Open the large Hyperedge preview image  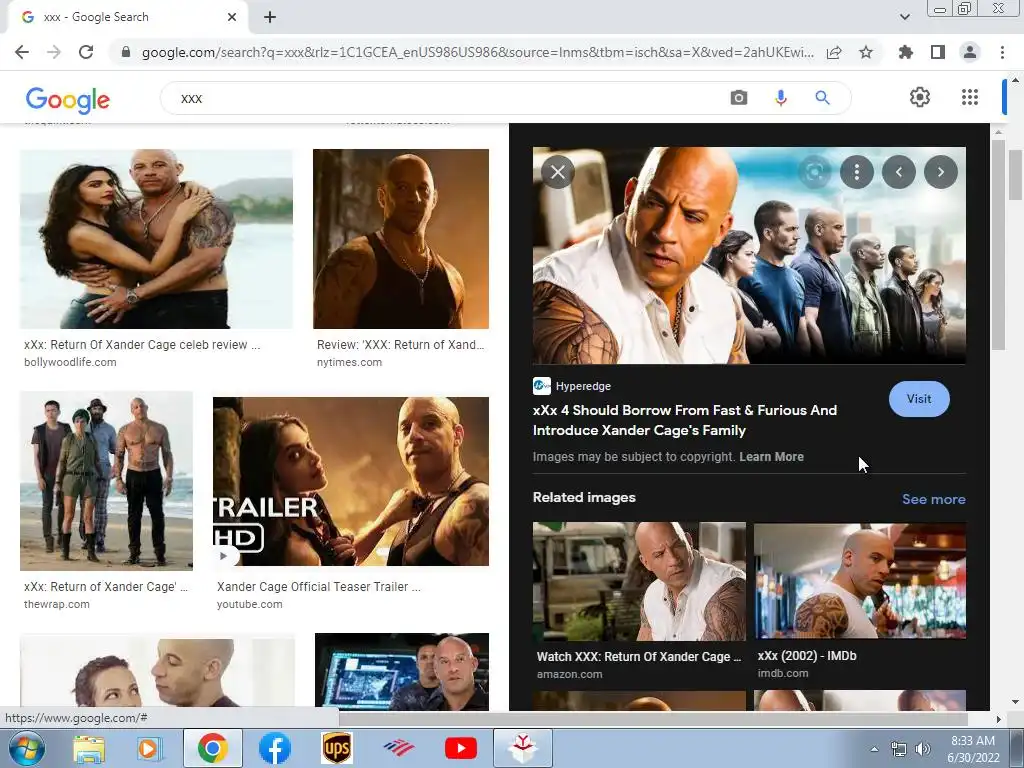click(x=749, y=255)
